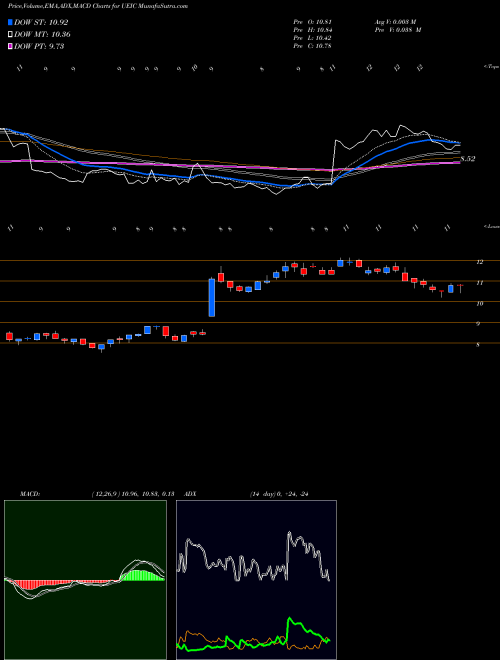Click the price axis label 12

pos(479,262)
